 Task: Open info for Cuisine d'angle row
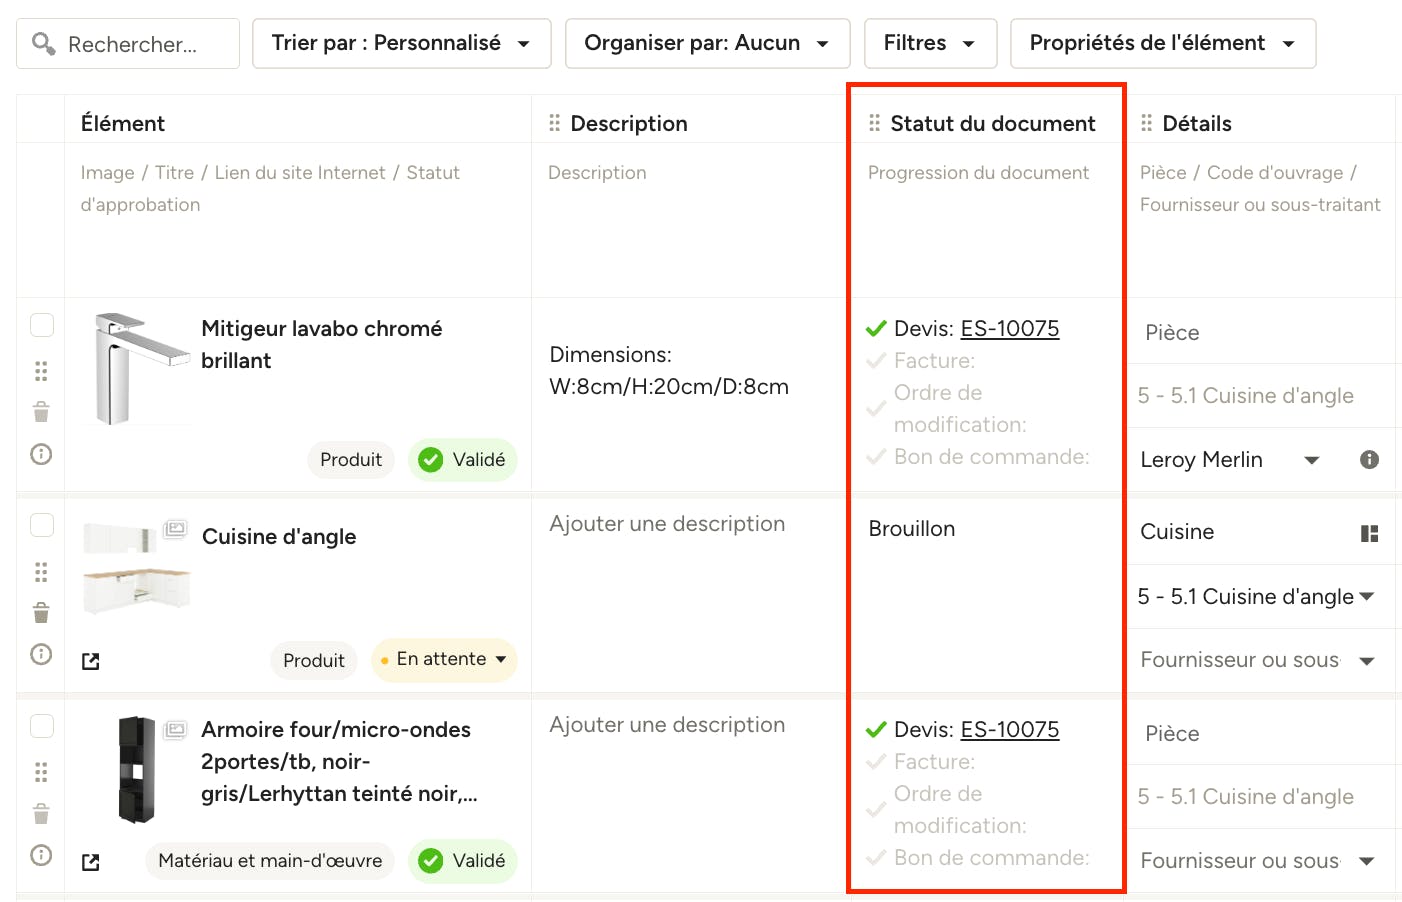click(41, 654)
